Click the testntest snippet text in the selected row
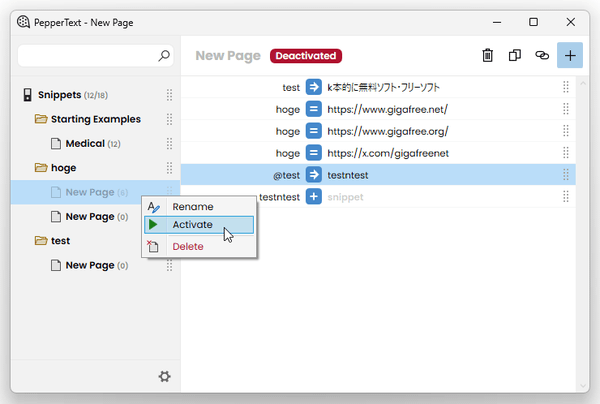The image size is (600, 404). [347, 175]
